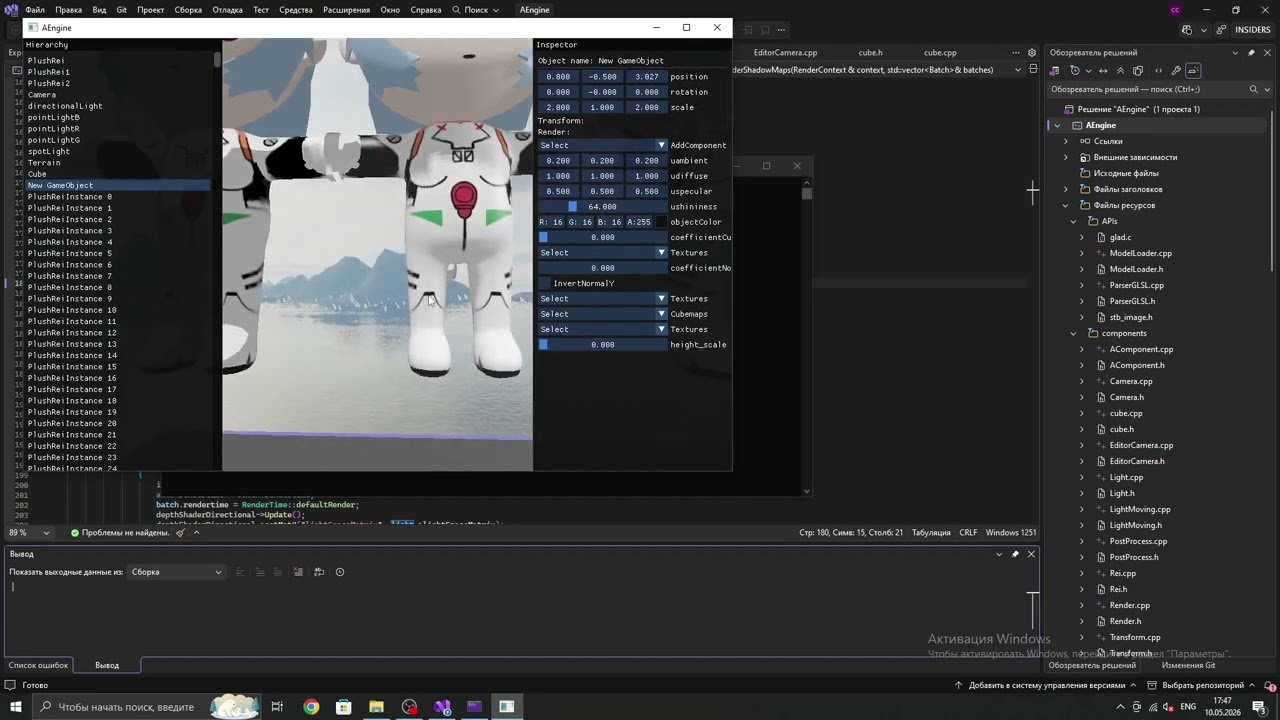This screenshot has width=1280, height=720.
Task: Collapse all items in Solution Explorer toolbar
Action: pyautogui.click(x=1120, y=71)
